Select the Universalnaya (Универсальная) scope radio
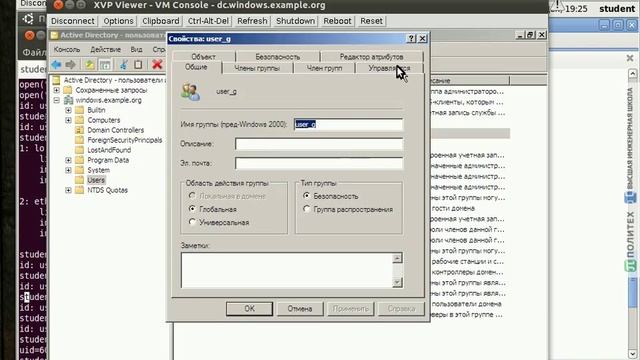Image resolution: width=640 pixels, height=360 pixels. [192, 222]
